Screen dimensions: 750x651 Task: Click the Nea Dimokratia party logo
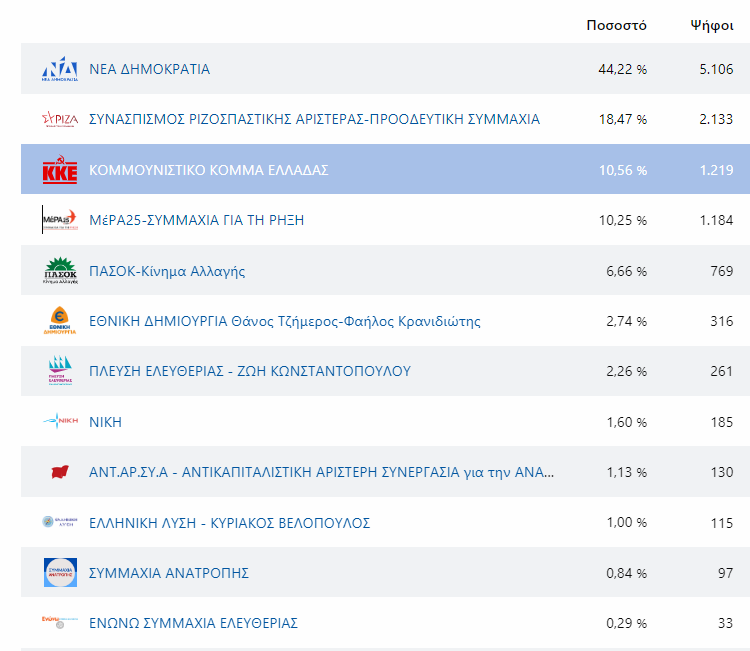(59, 70)
